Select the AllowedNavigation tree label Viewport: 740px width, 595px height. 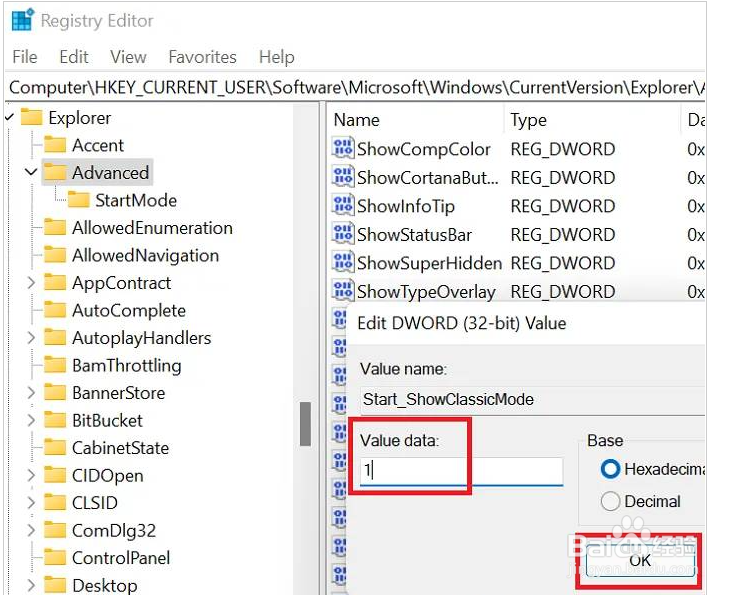tap(145, 255)
